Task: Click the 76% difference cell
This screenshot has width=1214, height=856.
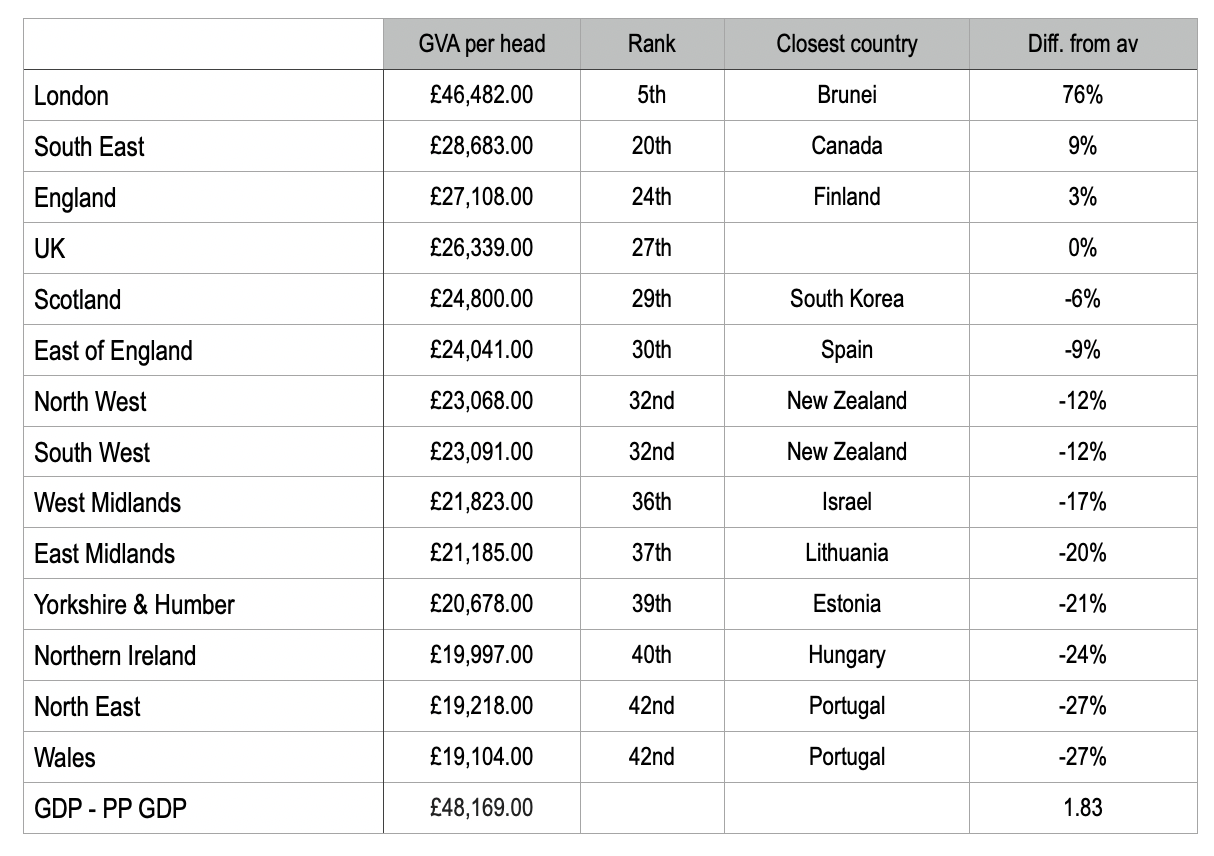Action: coord(1083,95)
